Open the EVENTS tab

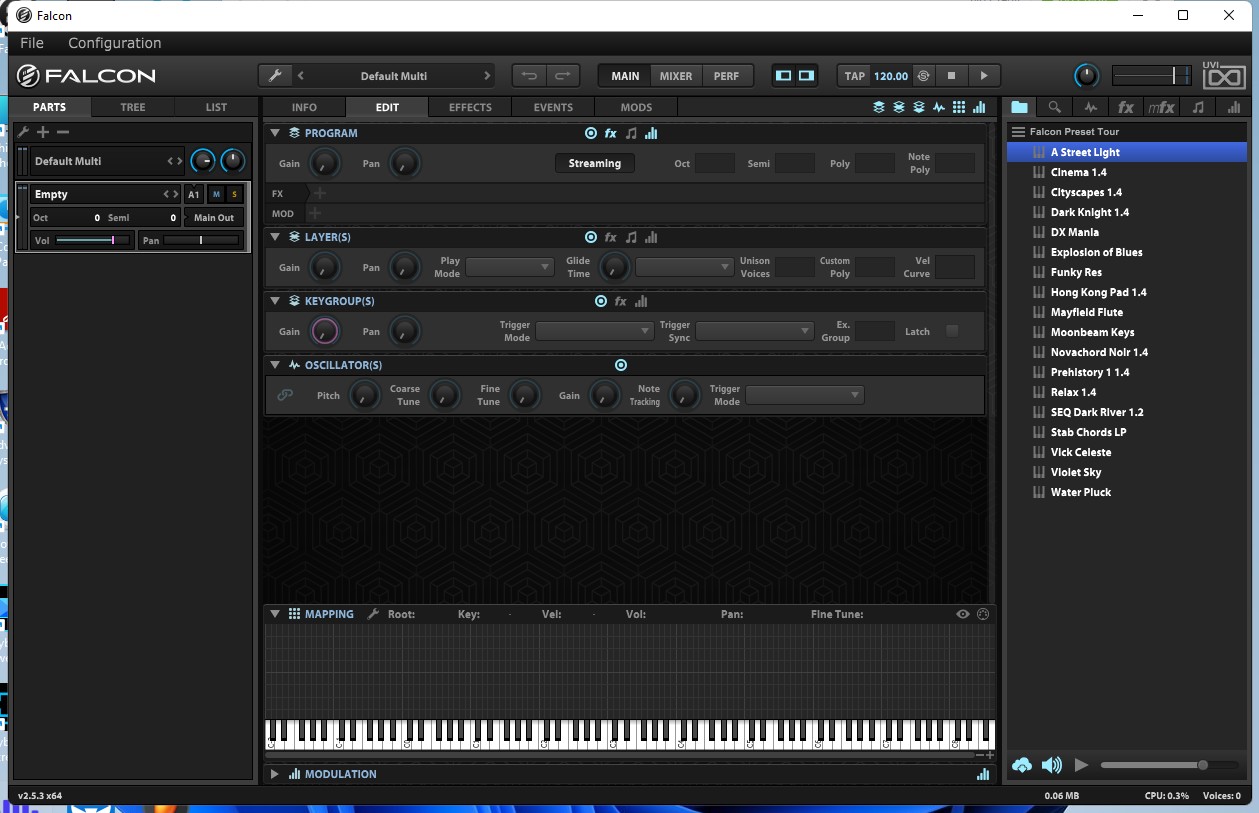tap(553, 107)
